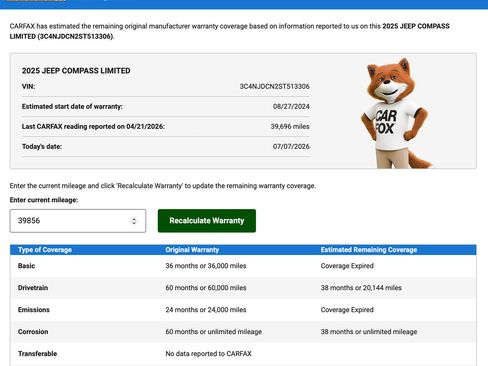Click the Corrosion coverage row label
Screen dimensions: 488x366
[33, 332]
